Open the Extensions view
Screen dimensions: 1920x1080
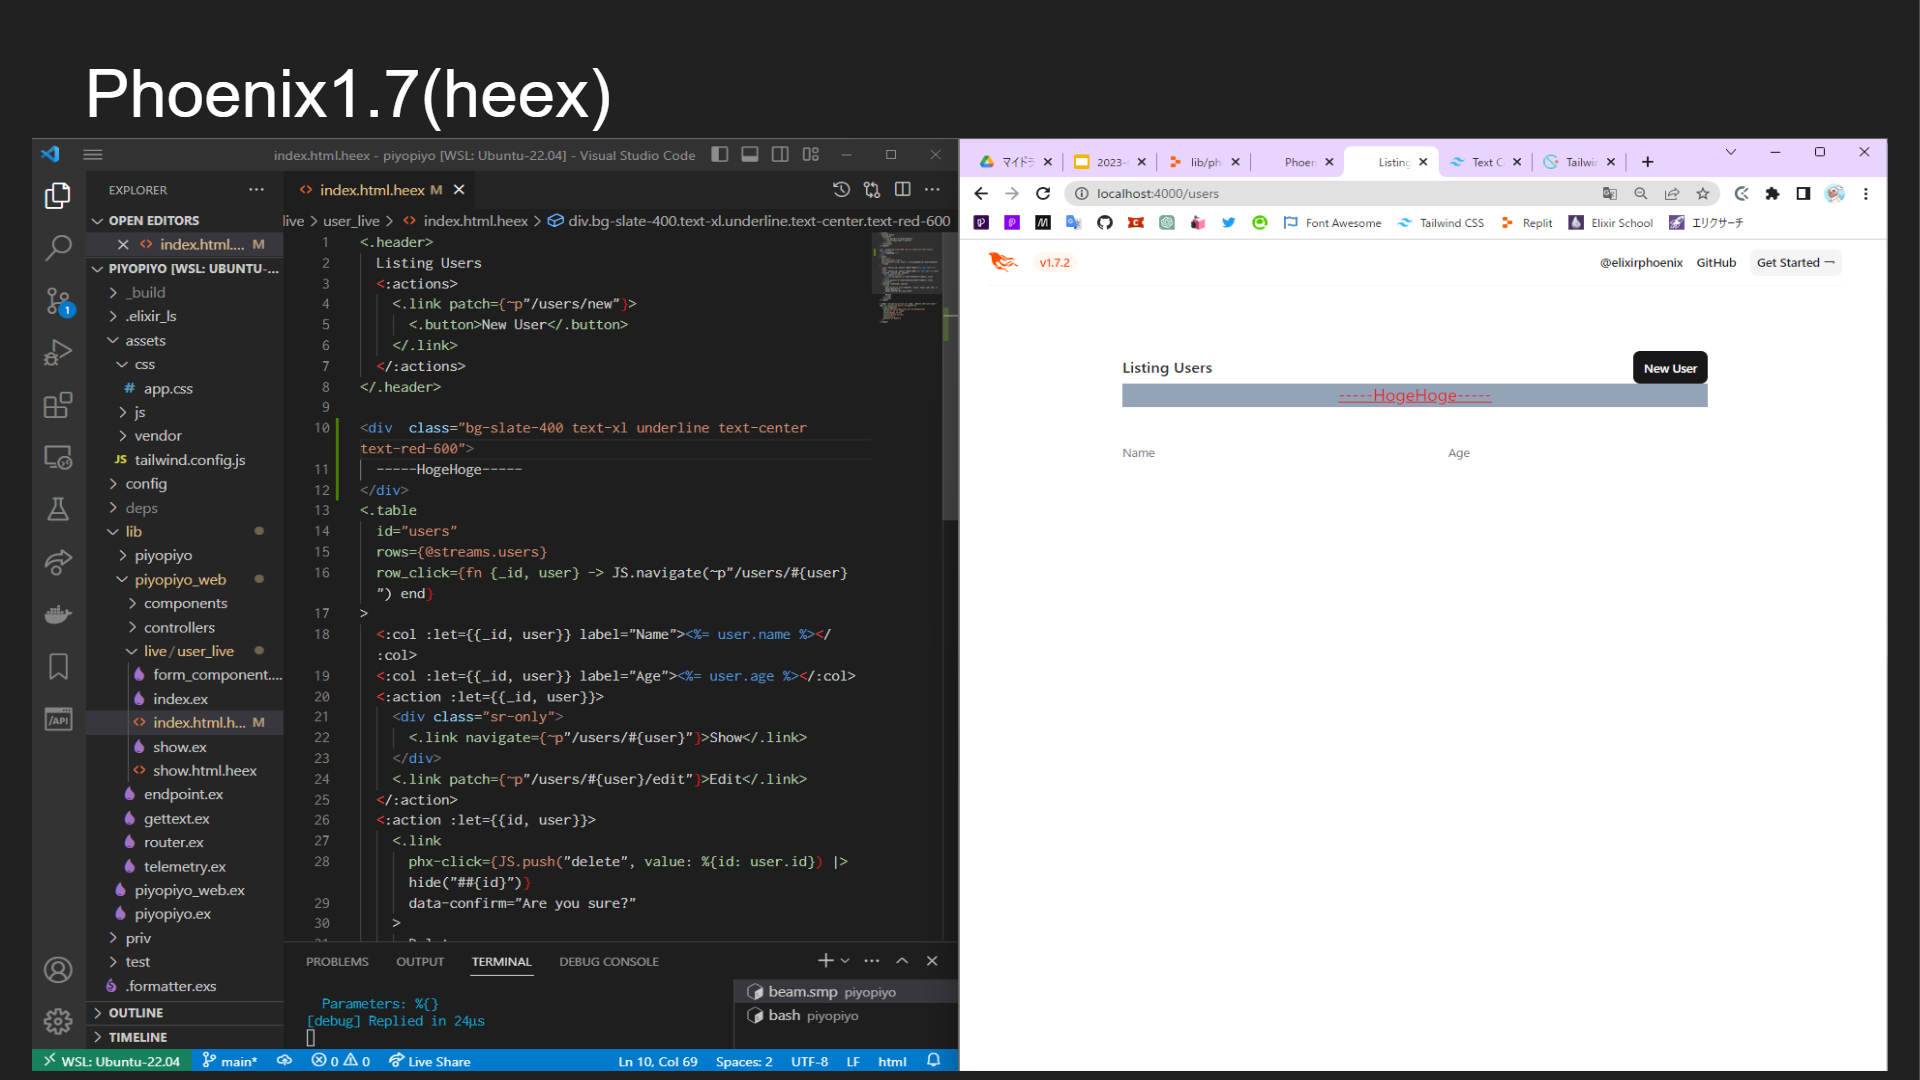coord(58,404)
